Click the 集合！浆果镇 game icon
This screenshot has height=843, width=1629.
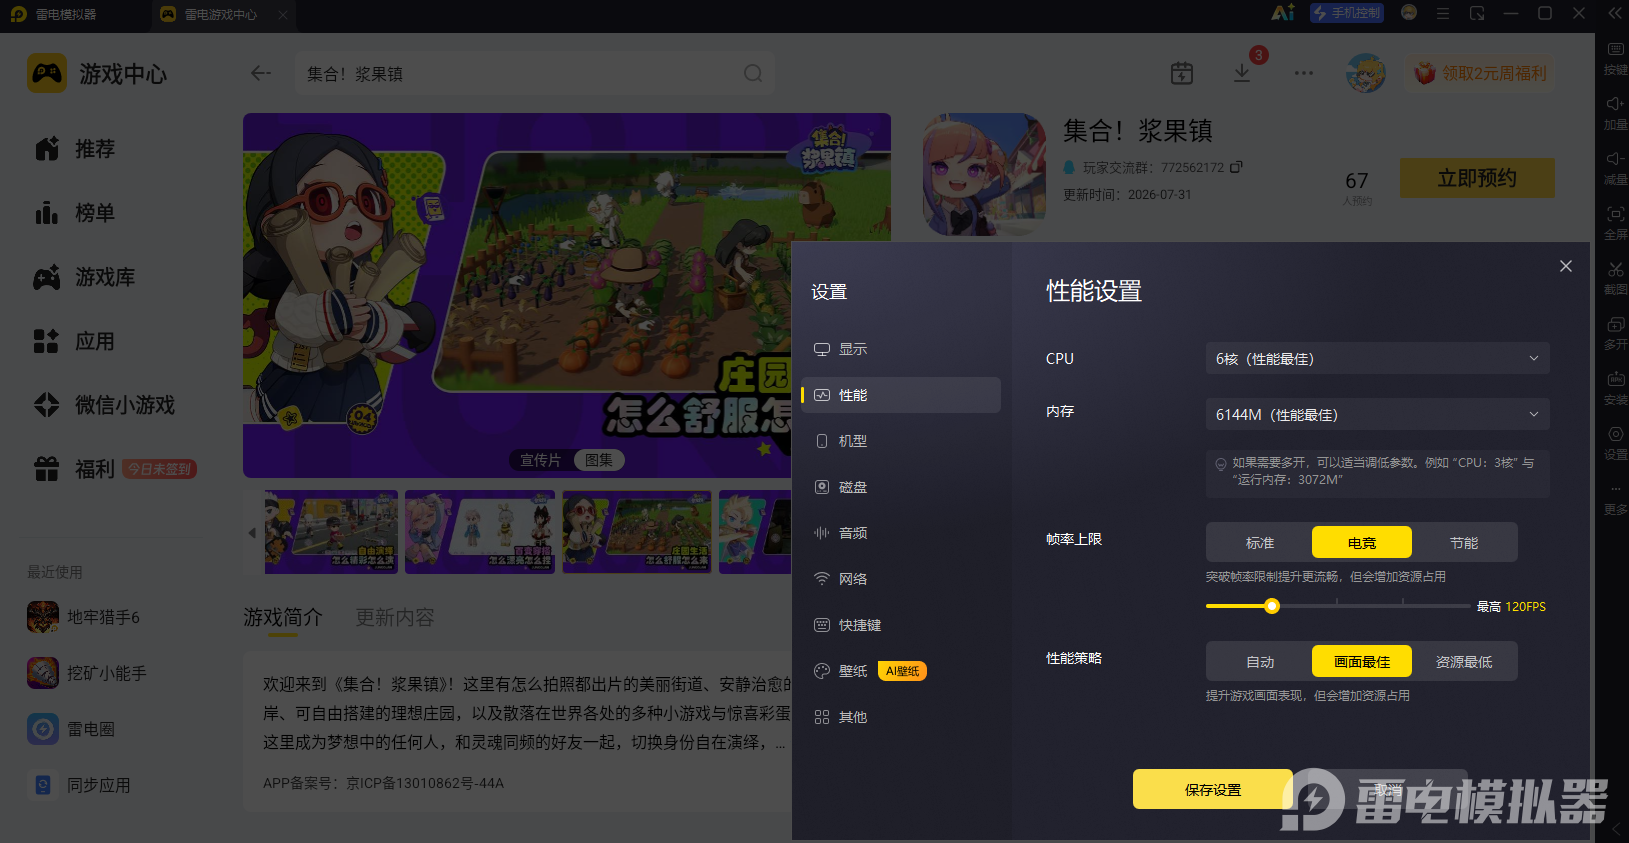pos(984,174)
